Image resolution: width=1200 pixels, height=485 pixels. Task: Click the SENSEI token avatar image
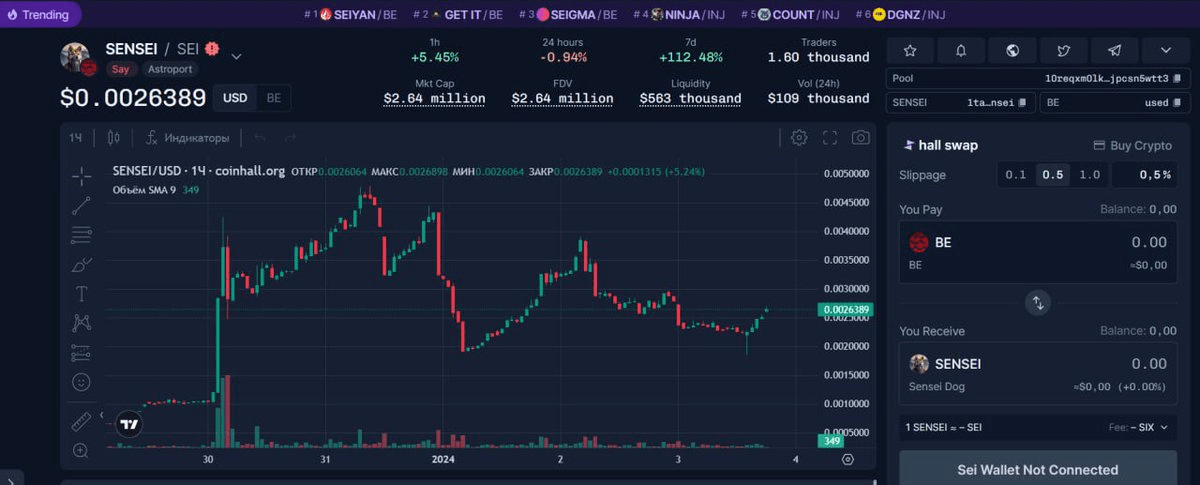pos(76,56)
